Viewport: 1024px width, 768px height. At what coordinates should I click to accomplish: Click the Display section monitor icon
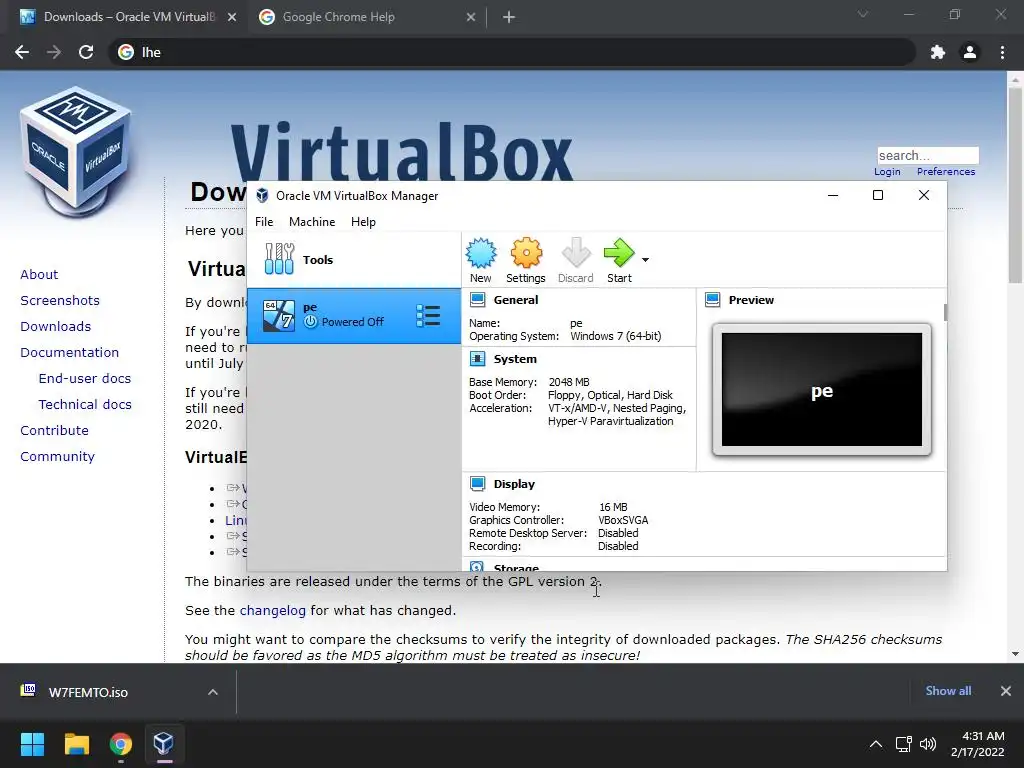[x=477, y=484]
